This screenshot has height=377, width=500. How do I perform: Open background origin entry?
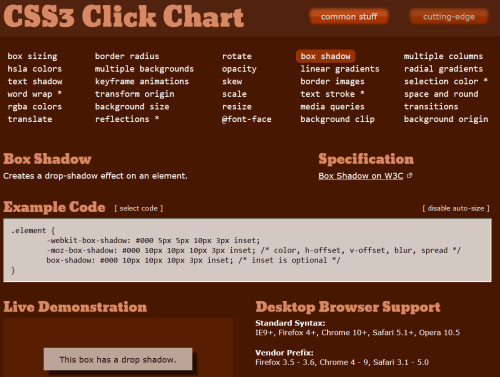(x=446, y=119)
